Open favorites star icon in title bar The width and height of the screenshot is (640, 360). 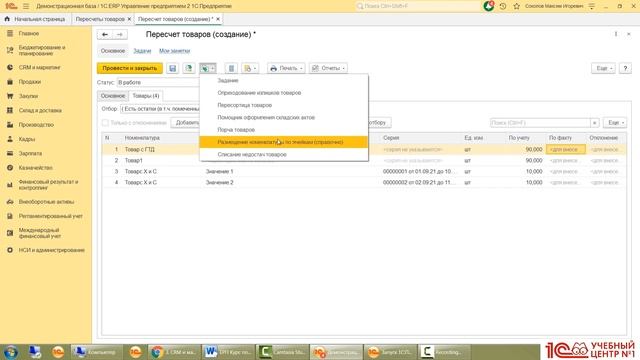point(516,6)
